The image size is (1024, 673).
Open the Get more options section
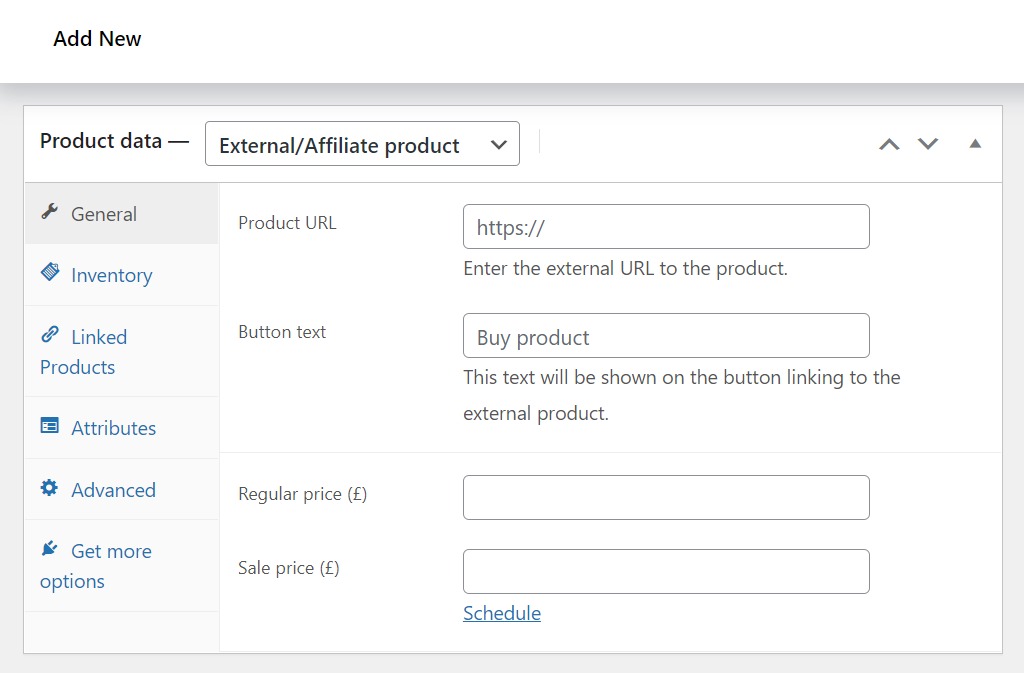pyautogui.click(x=95, y=565)
